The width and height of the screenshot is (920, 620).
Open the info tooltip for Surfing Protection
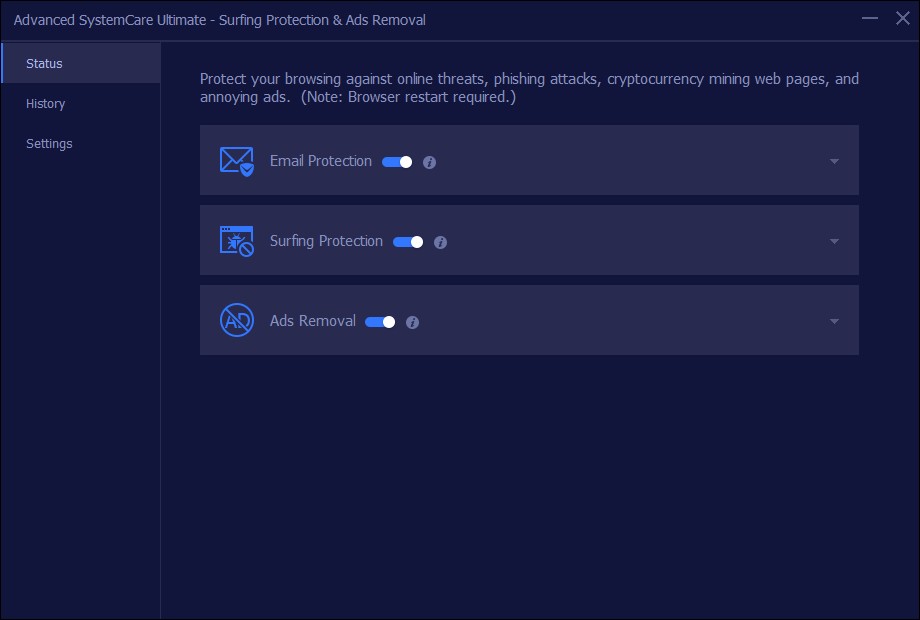[x=441, y=241]
